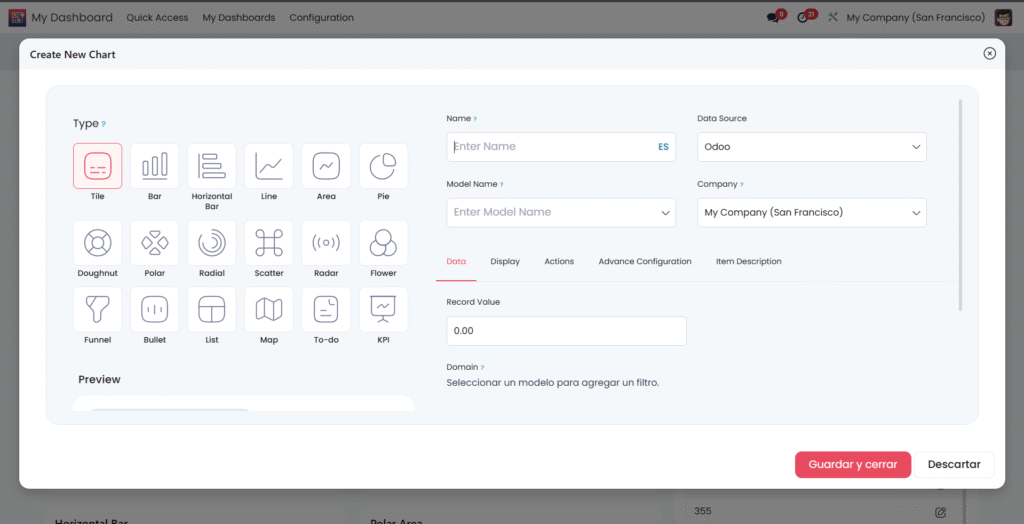This screenshot has width=1024, height=524.
Task: Open the Advance Configuration tab
Action: coord(644,262)
